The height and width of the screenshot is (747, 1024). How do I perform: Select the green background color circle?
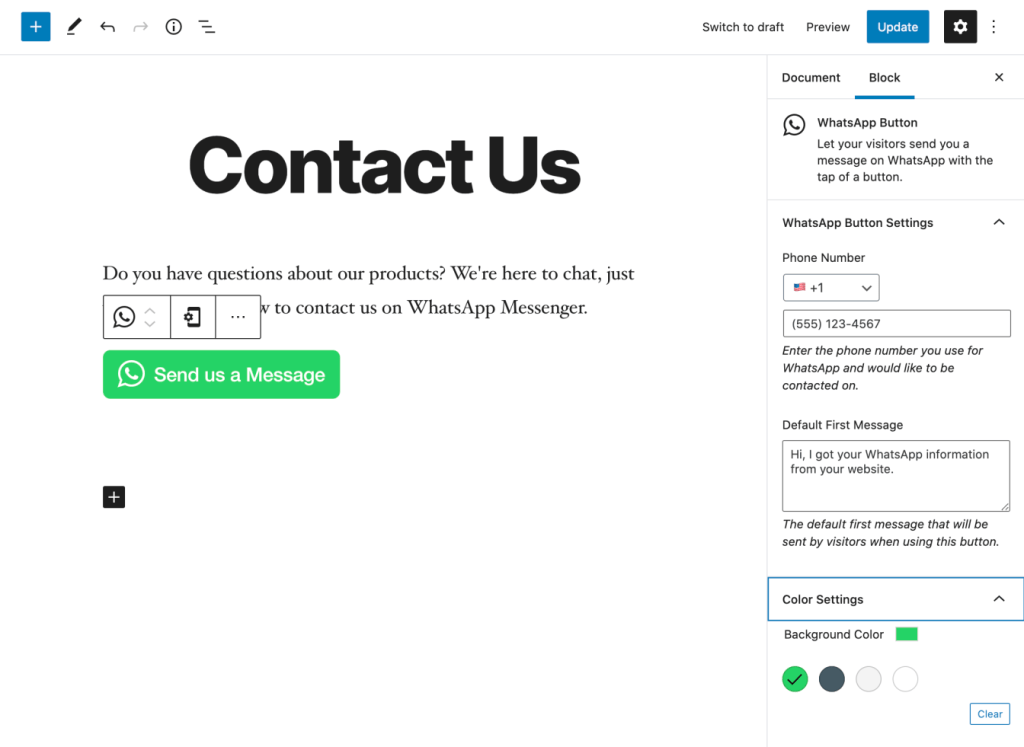point(795,679)
